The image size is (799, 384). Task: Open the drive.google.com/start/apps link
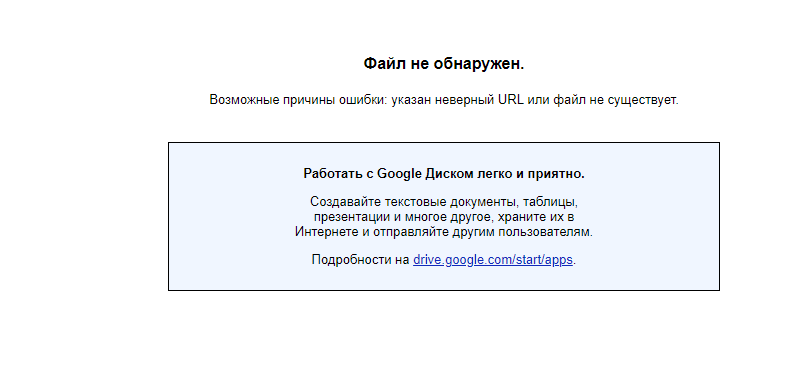(x=493, y=260)
